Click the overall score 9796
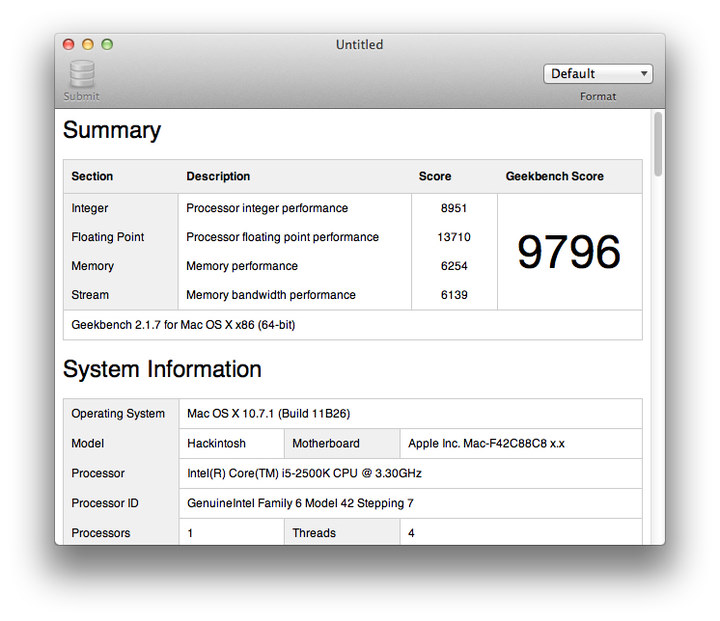The height and width of the screenshot is (621, 720). click(x=569, y=252)
